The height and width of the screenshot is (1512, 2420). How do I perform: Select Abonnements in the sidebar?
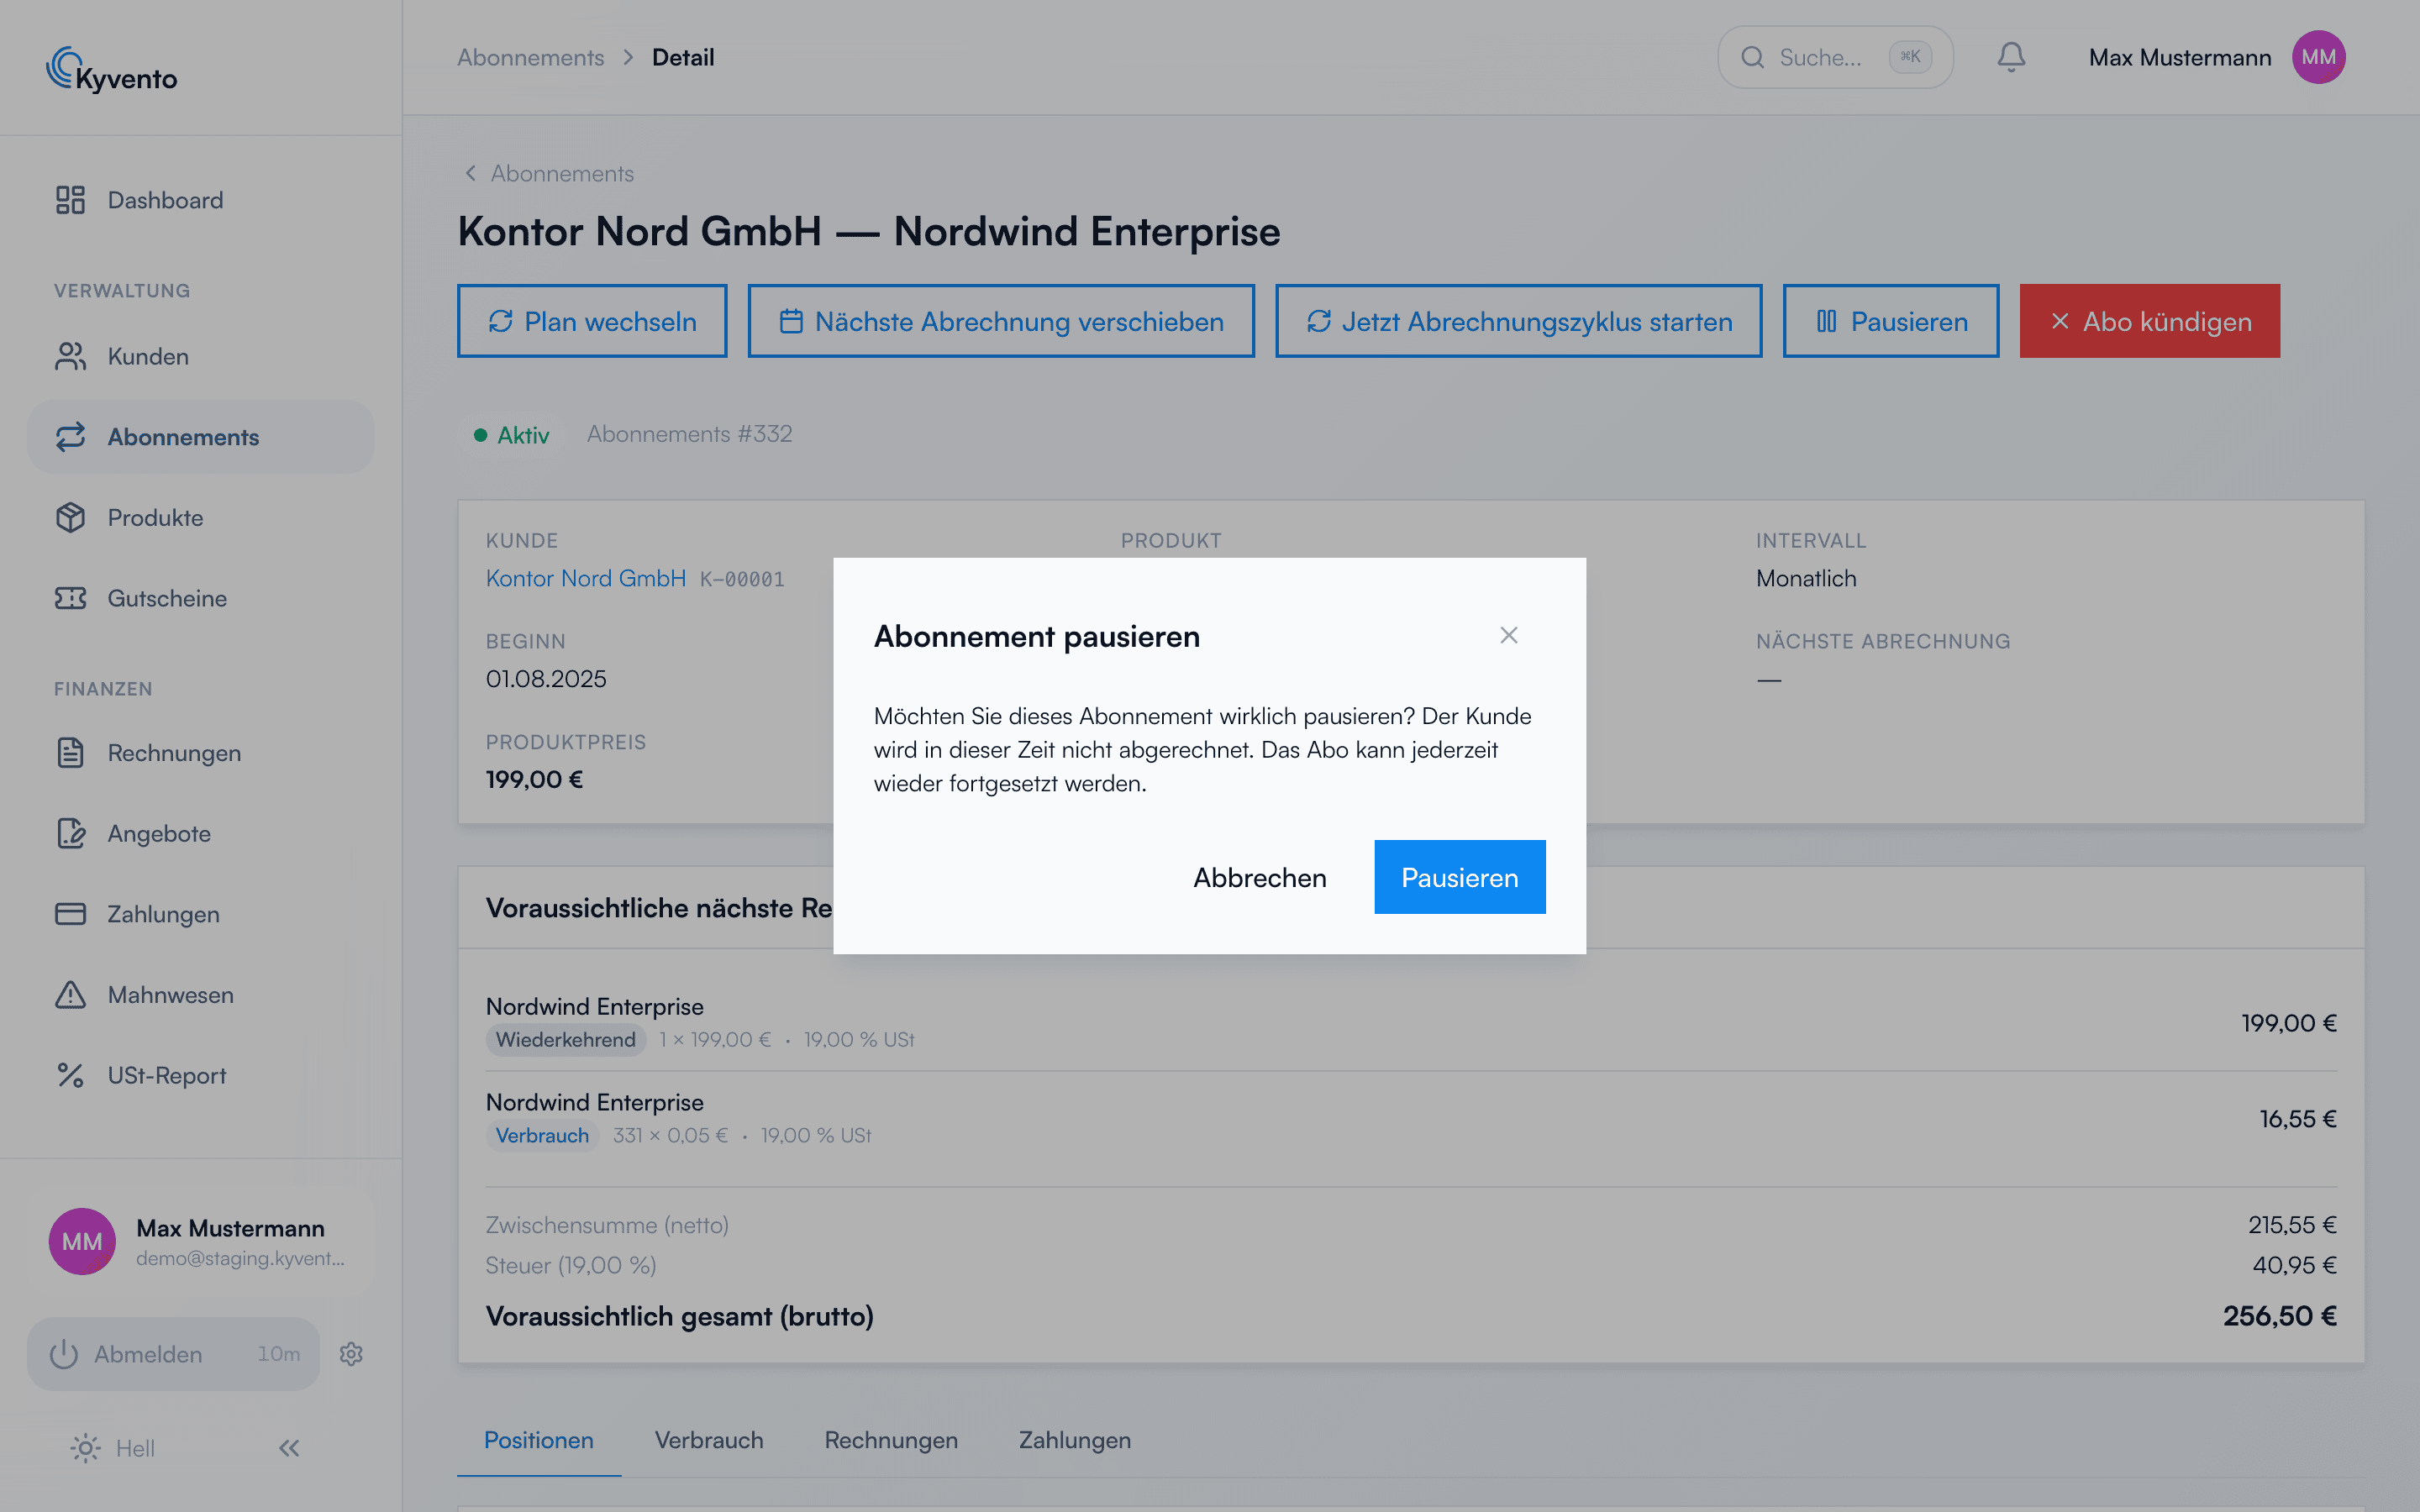click(200, 437)
